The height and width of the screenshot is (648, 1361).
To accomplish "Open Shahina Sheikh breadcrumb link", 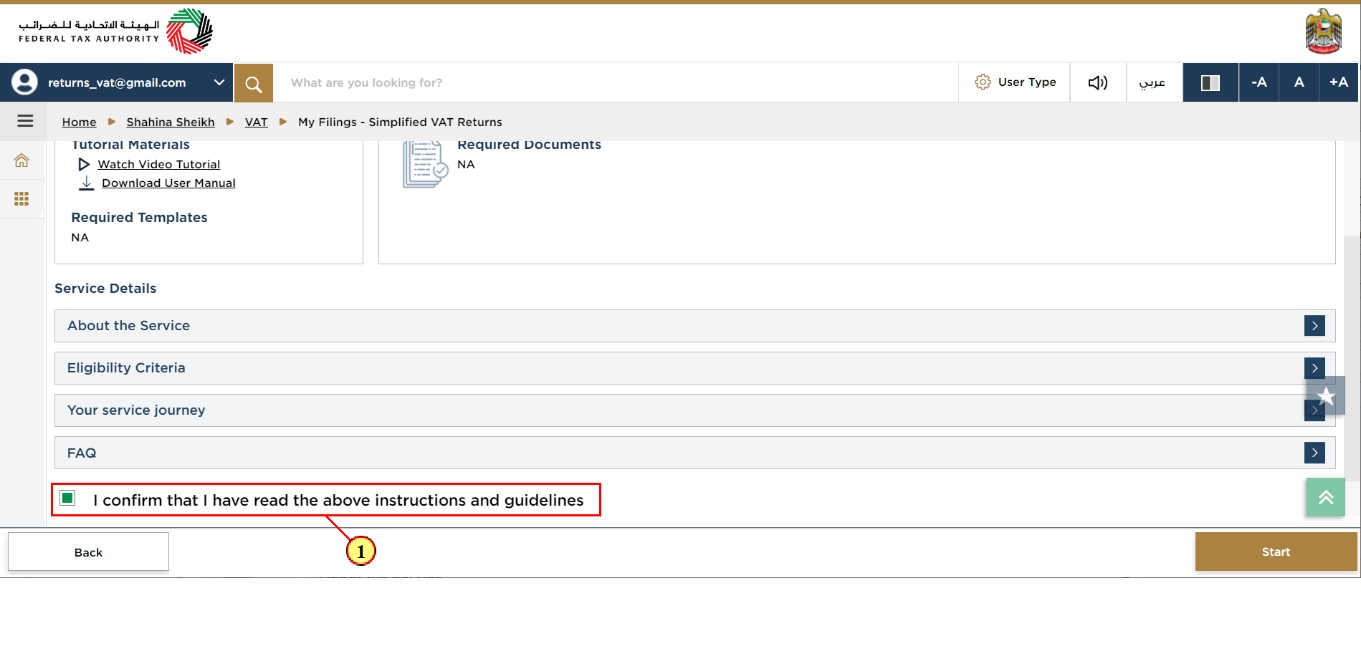I will (x=170, y=122).
